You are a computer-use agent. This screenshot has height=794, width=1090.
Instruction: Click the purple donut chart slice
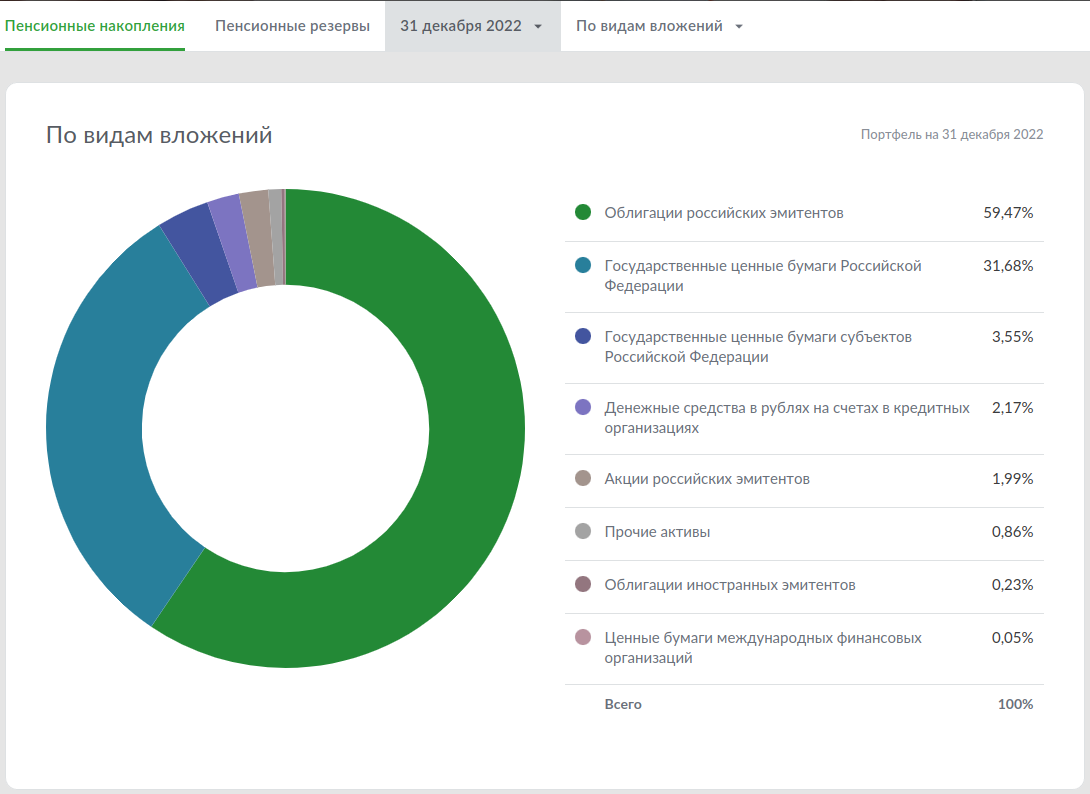233,243
